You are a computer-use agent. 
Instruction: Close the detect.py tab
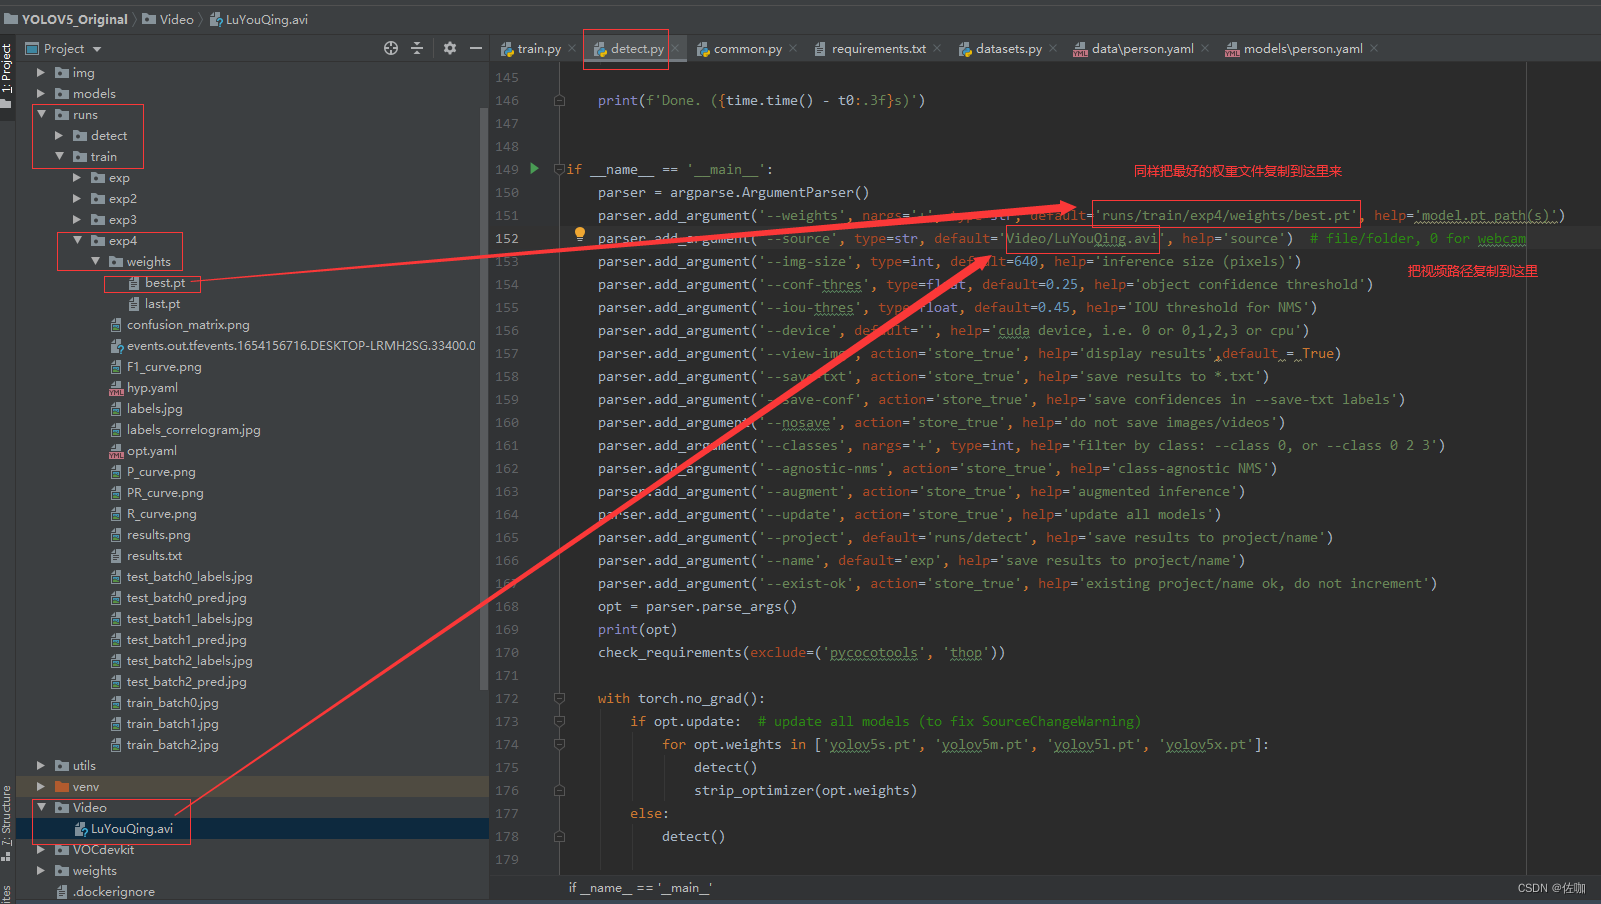[x=675, y=48]
